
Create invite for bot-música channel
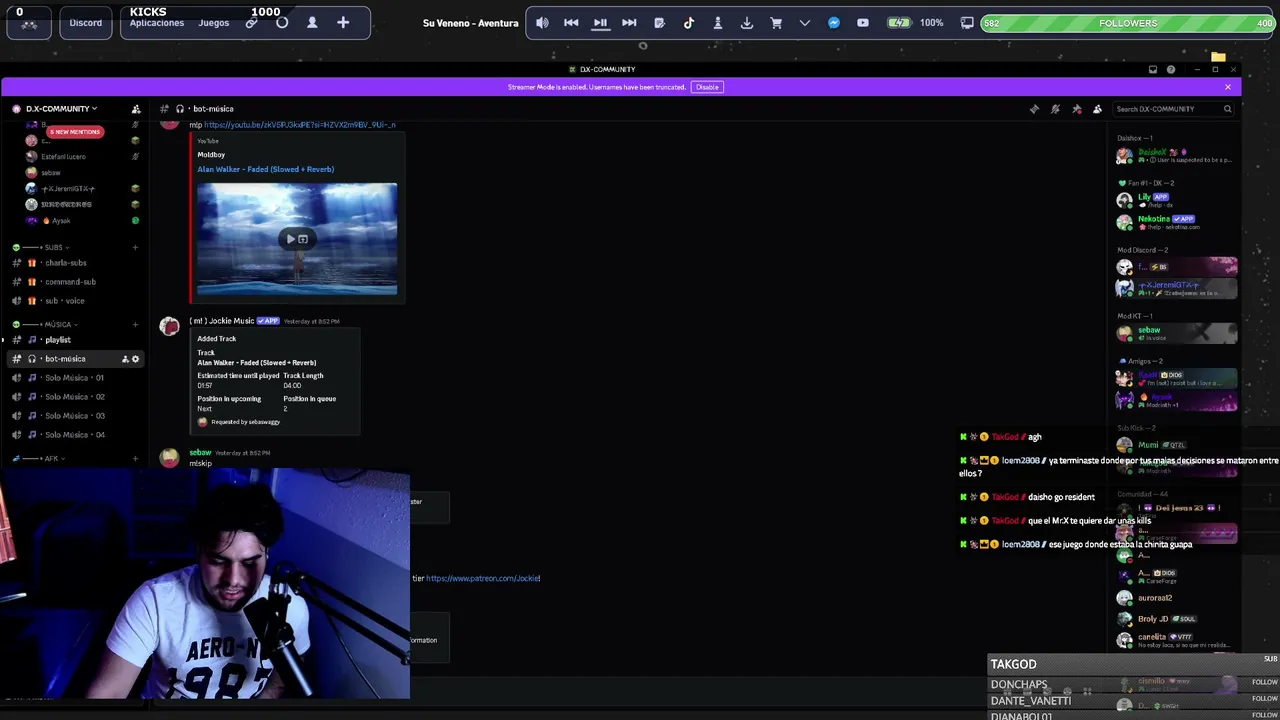coord(125,359)
